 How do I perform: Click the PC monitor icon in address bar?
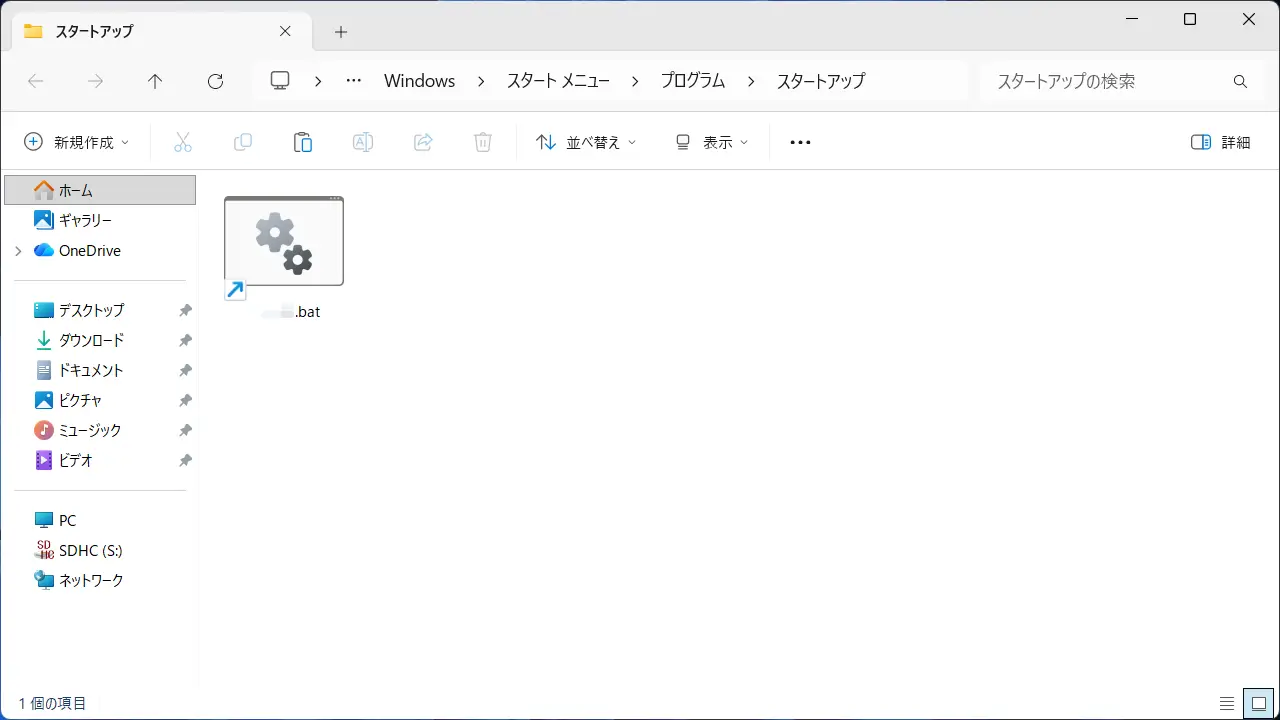point(280,81)
